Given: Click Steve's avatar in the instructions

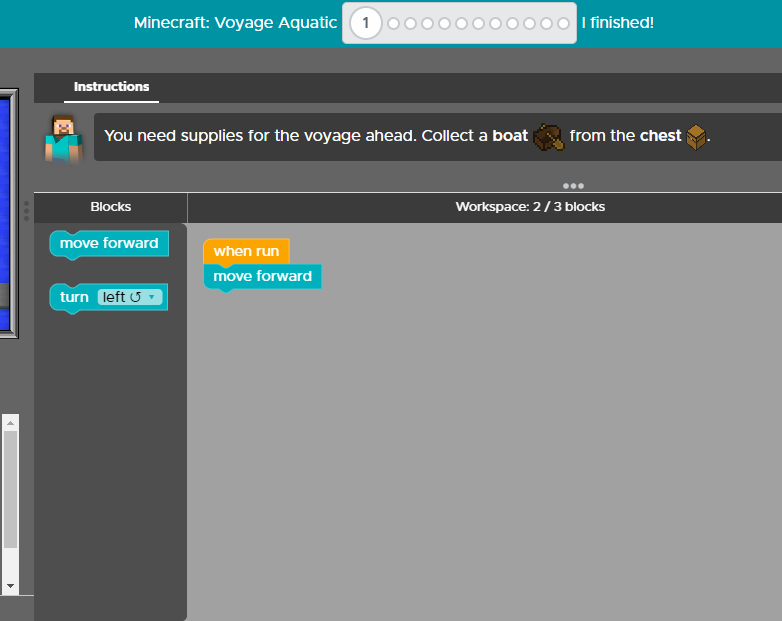Looking at the screenshot, I should pyautogui.click(x=63, y=137).
